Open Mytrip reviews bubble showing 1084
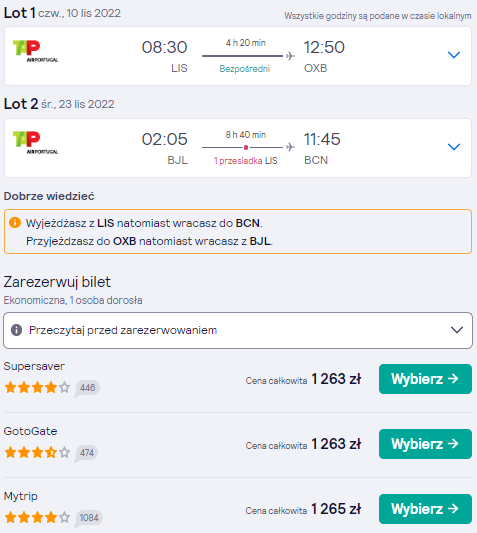477x533 pixels. click(x=88, y=518)
